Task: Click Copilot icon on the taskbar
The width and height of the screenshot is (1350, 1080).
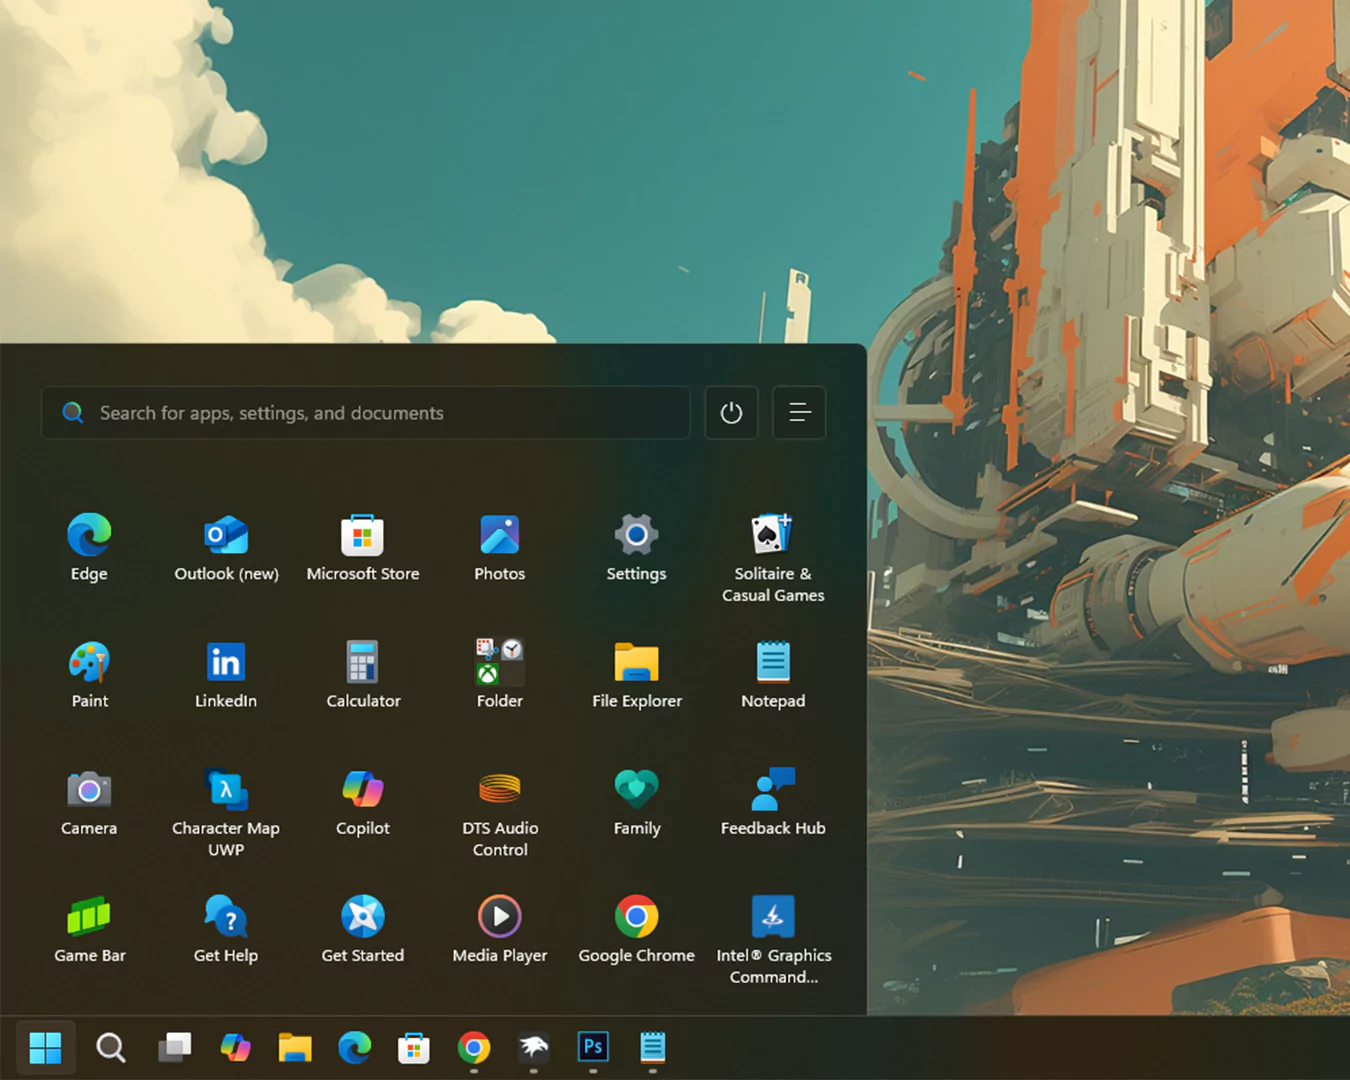Action: pyautogui.click(x=235, y=1047)
